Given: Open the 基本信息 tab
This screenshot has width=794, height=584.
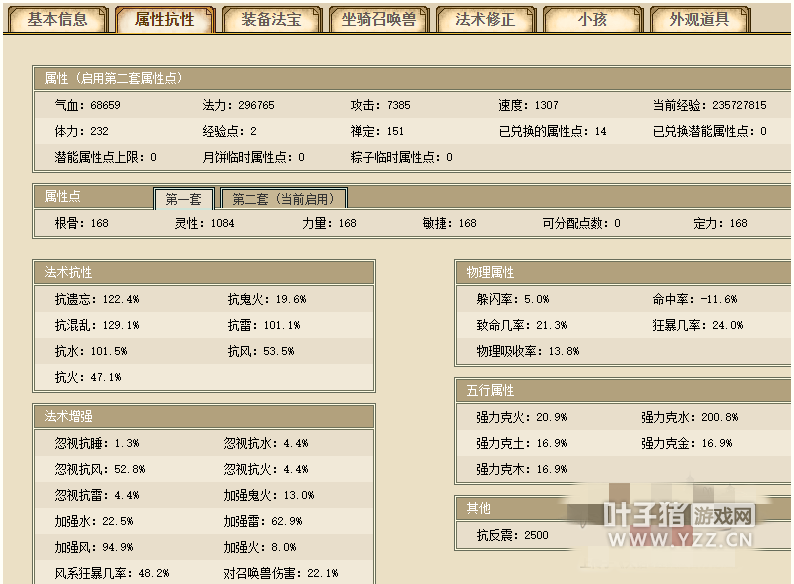Looking at the screenshot, I should tap(57, 19).
